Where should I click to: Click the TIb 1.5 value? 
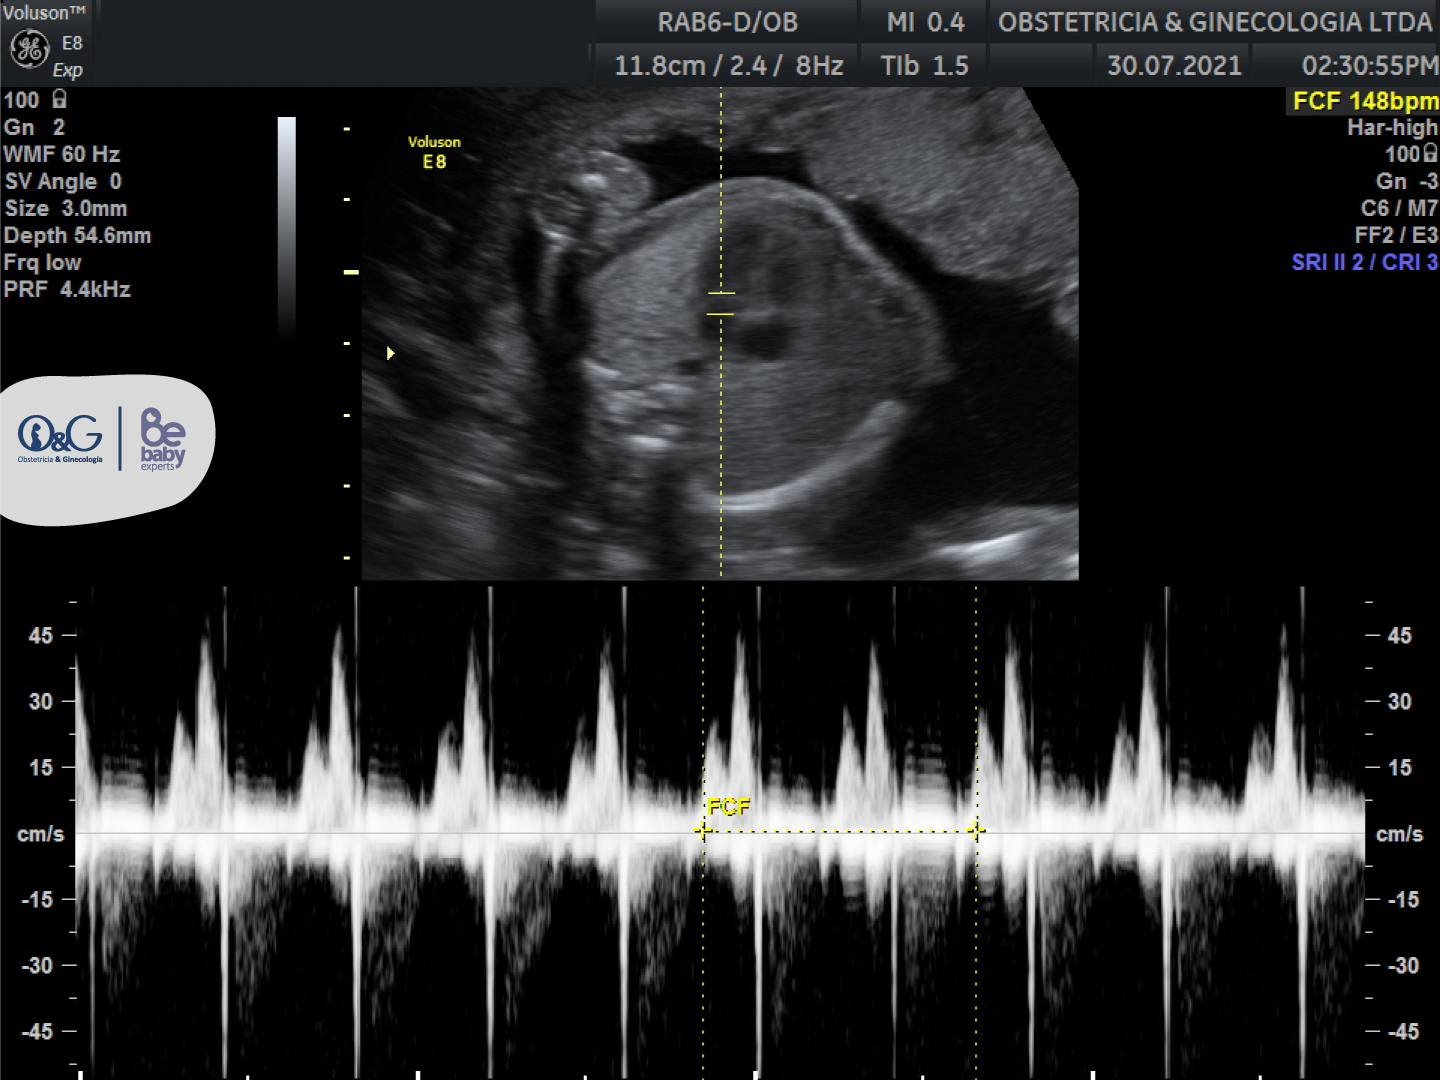coord(924,66)
